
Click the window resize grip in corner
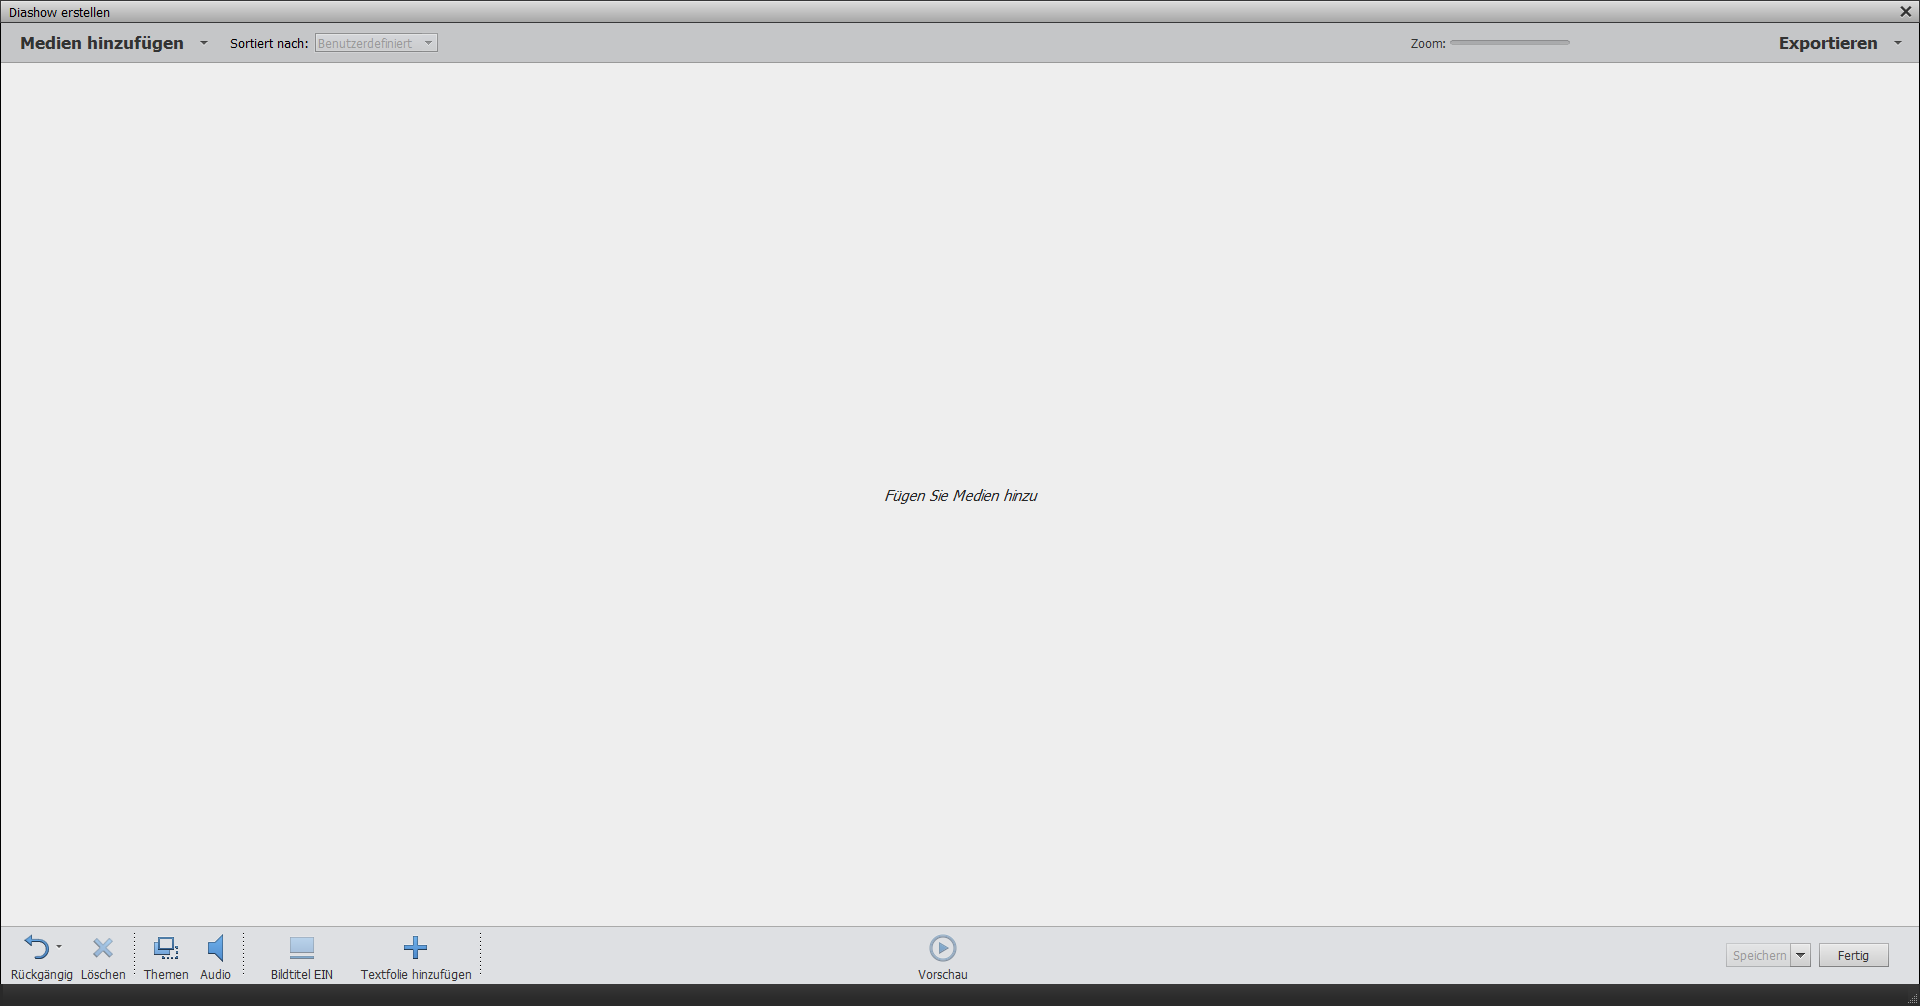click(1912, 998)
